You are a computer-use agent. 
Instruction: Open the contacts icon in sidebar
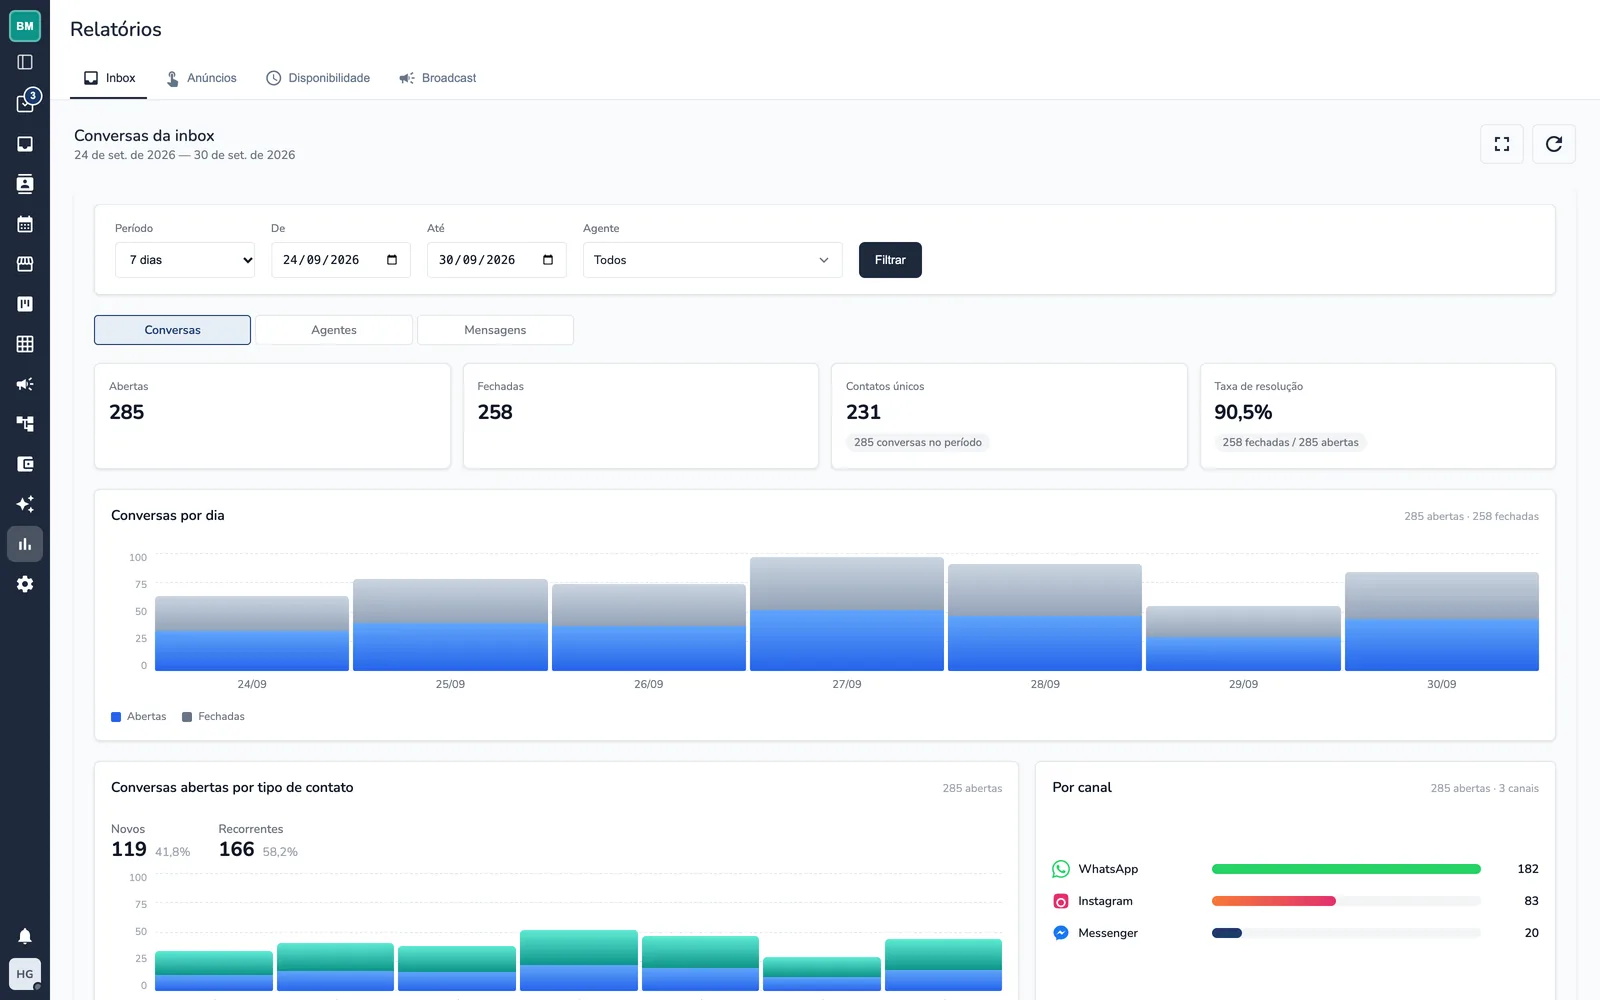(x=25, y=184)
